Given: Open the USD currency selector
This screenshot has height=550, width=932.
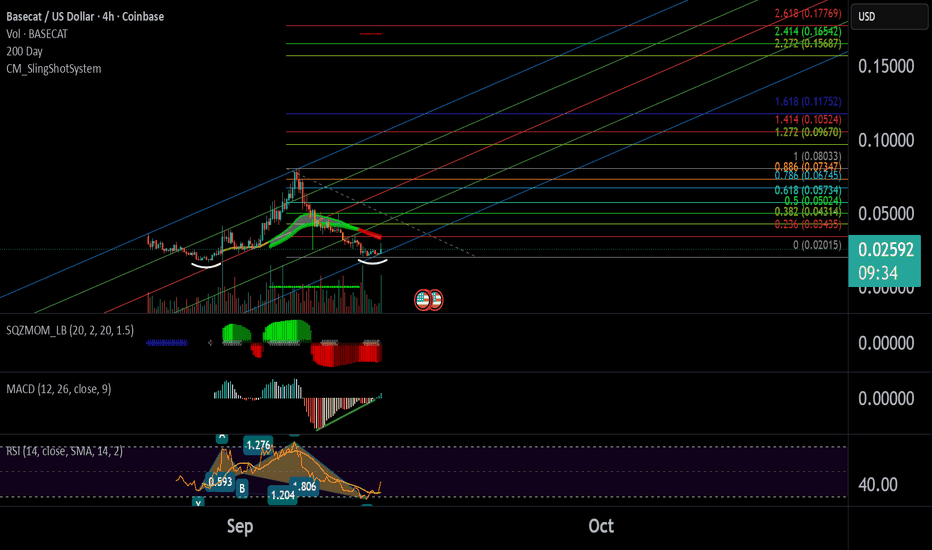Looking at the screenshot, I should pos(889,17).
